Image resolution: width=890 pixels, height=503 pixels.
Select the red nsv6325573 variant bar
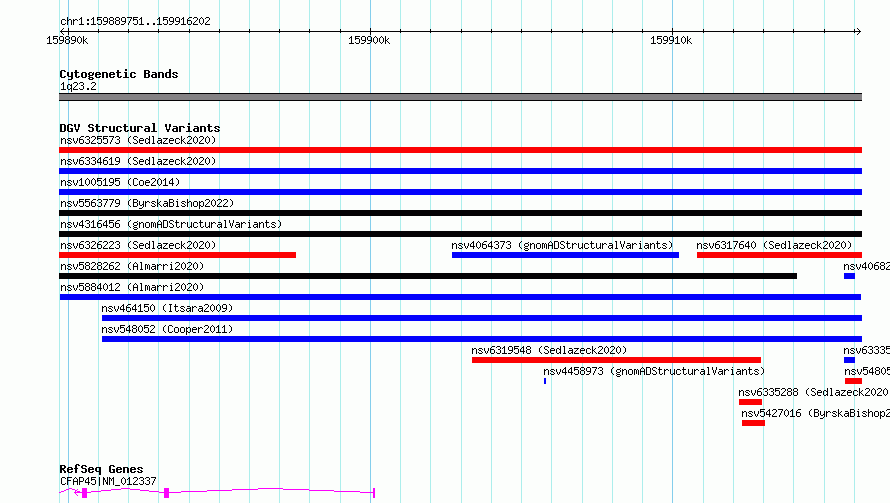point(460,150)
